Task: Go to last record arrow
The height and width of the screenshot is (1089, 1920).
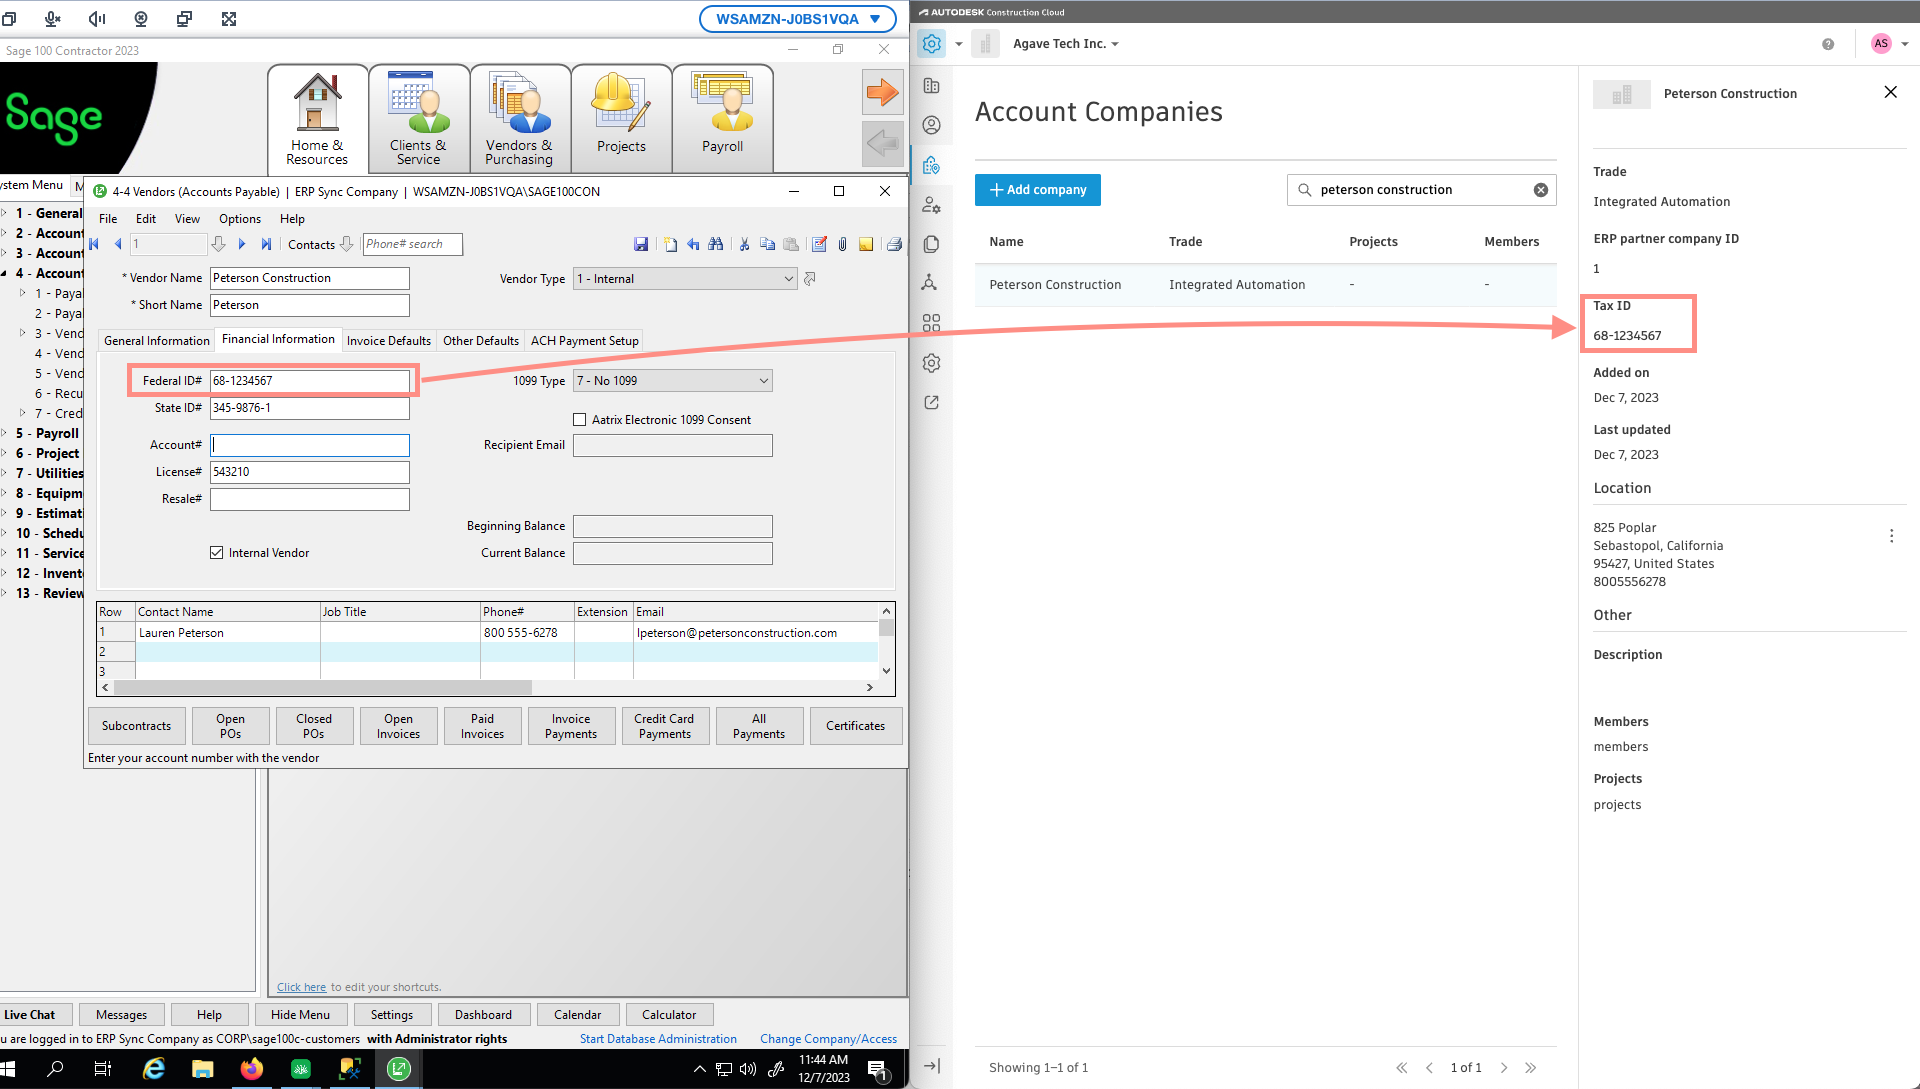Action: pyautogui.click(x=266, y=244)
